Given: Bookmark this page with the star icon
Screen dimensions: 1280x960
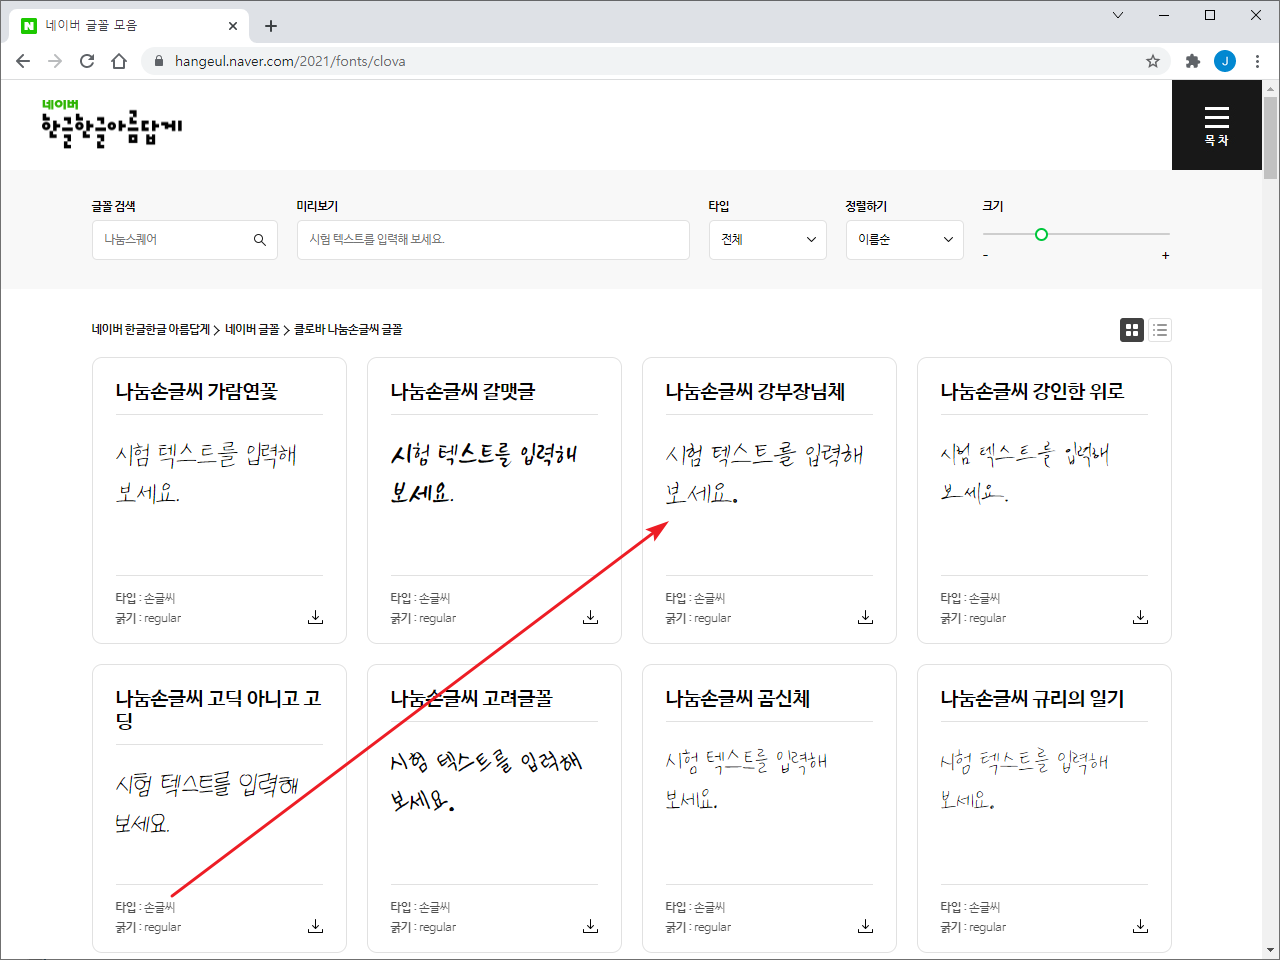Looking at the screenshot, I should (1153, 61).
